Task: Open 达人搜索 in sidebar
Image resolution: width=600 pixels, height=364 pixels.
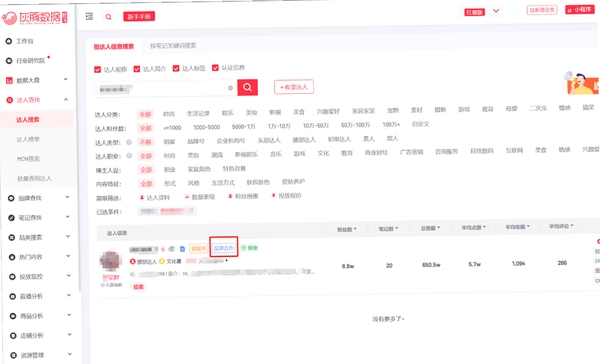Action: (28, 119)
